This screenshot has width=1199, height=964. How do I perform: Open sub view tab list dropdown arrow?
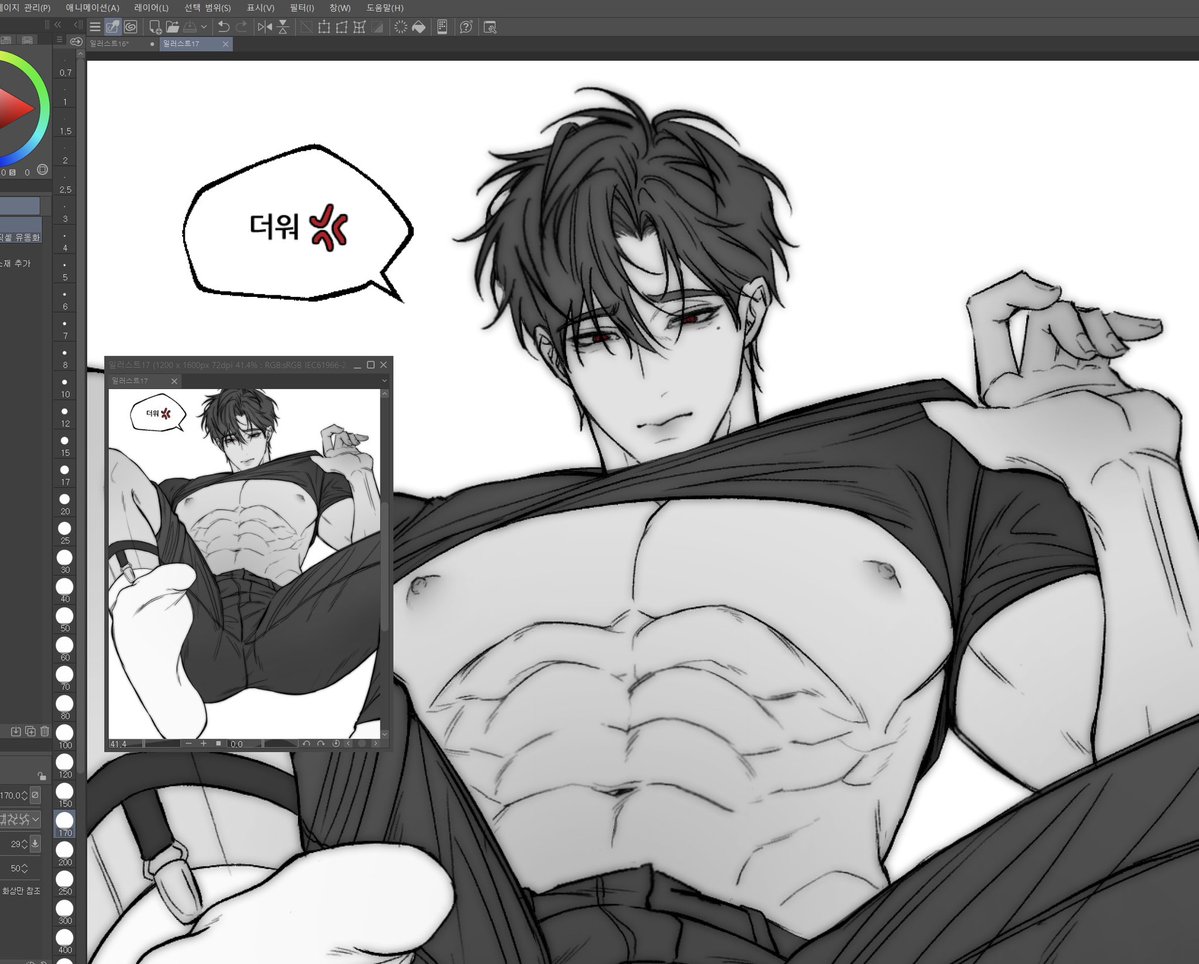pyautogui.click(x=384, y=380)
